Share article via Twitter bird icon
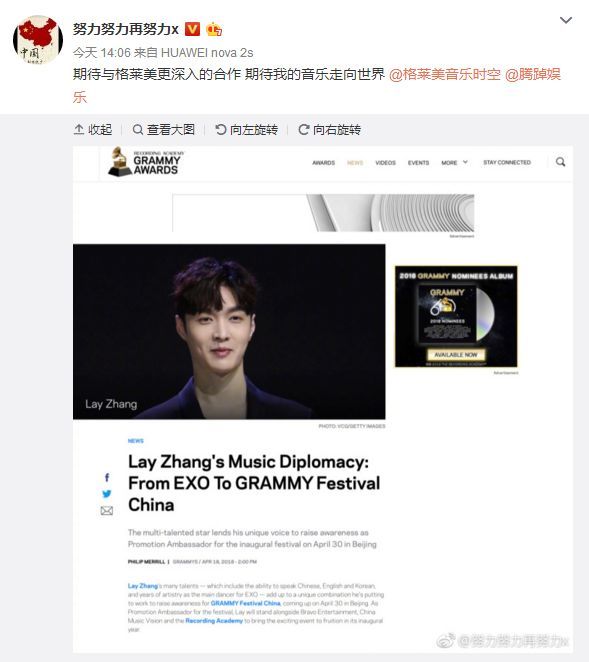The width and height of the screenshot is (589, 662). click(107, 494)
